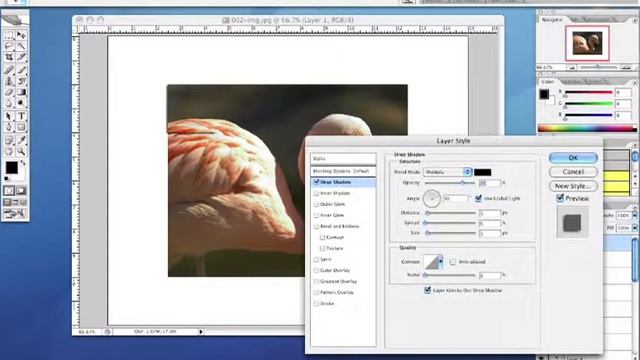
Task: Select Blending Options: Default entry
Action: click(343, 171)
